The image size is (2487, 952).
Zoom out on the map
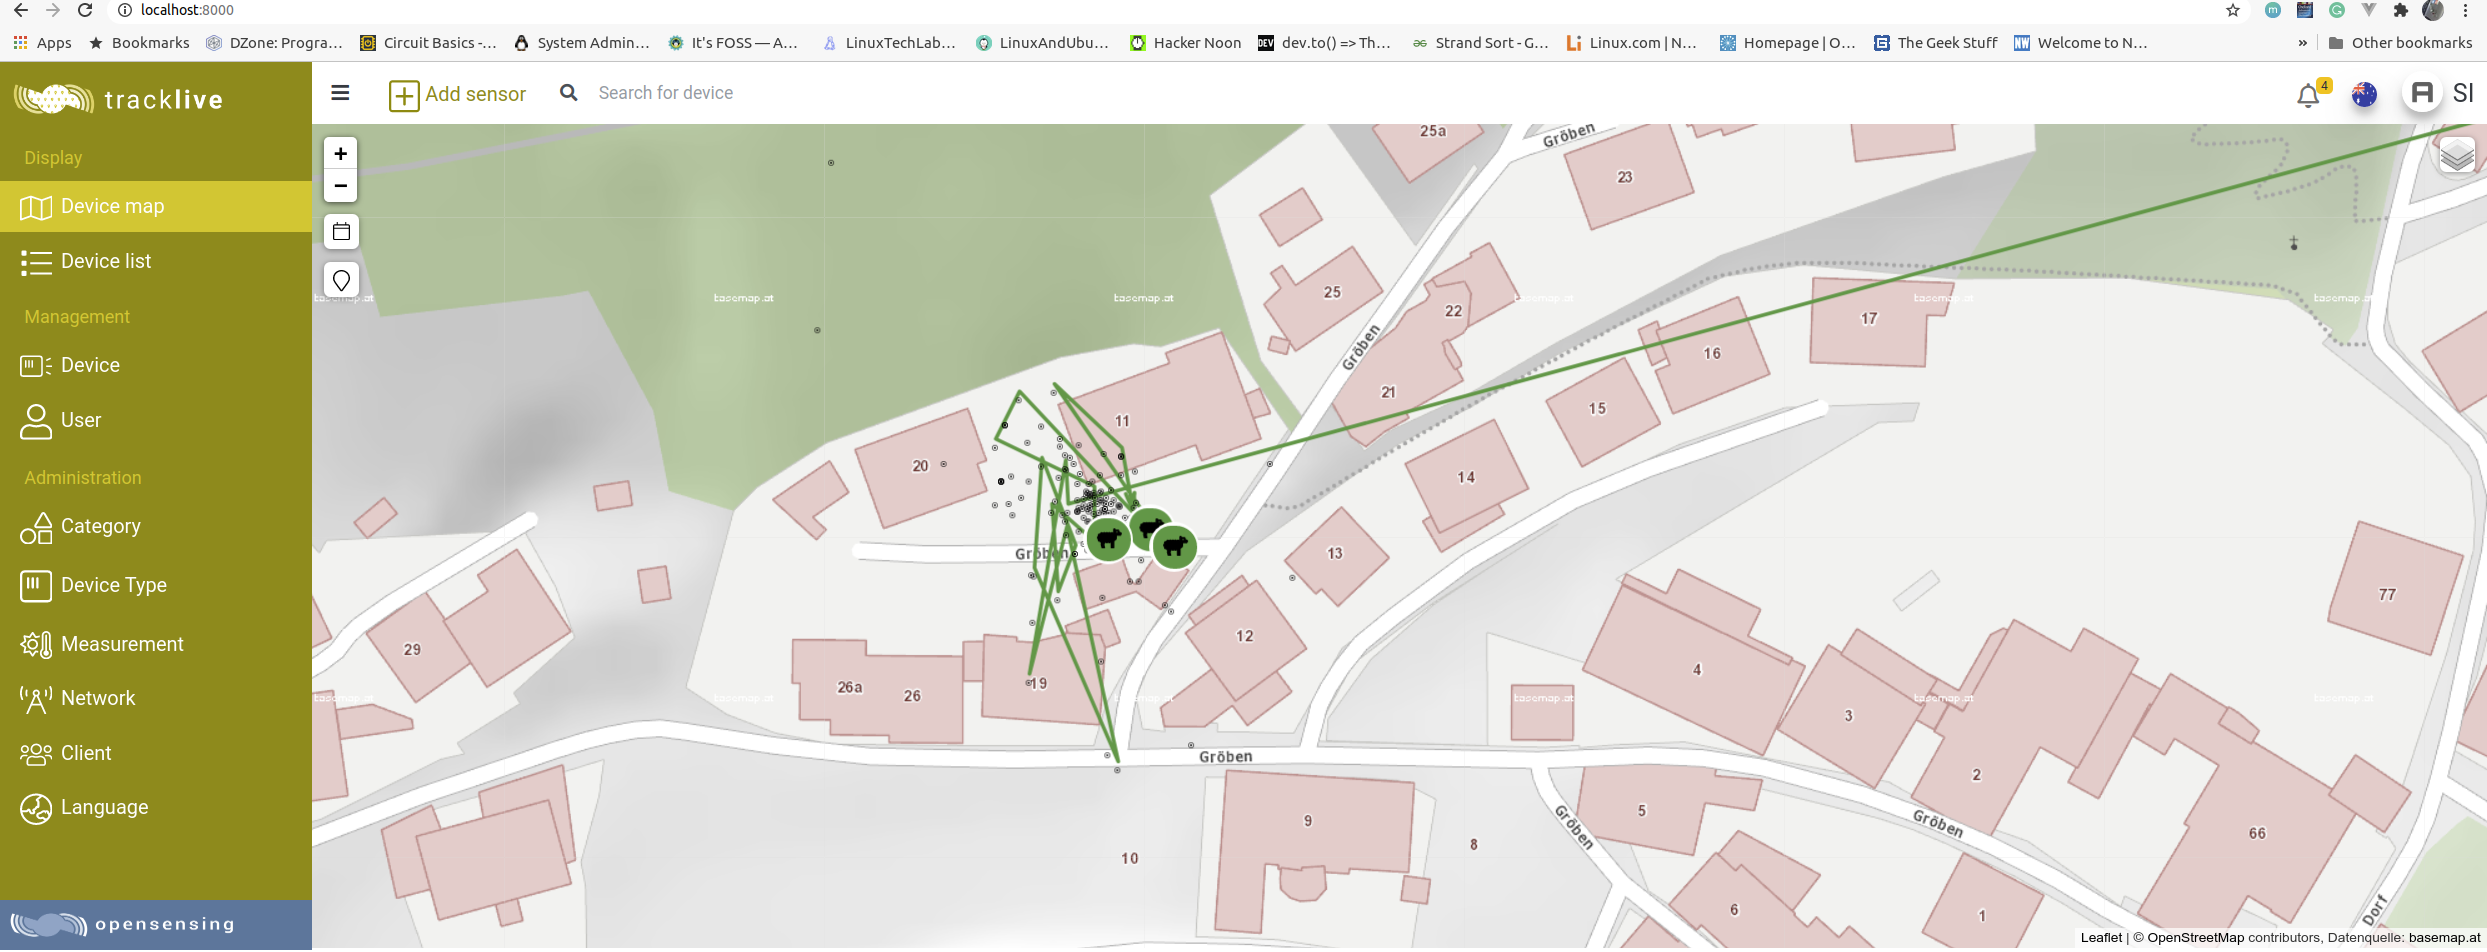point(341,186)
